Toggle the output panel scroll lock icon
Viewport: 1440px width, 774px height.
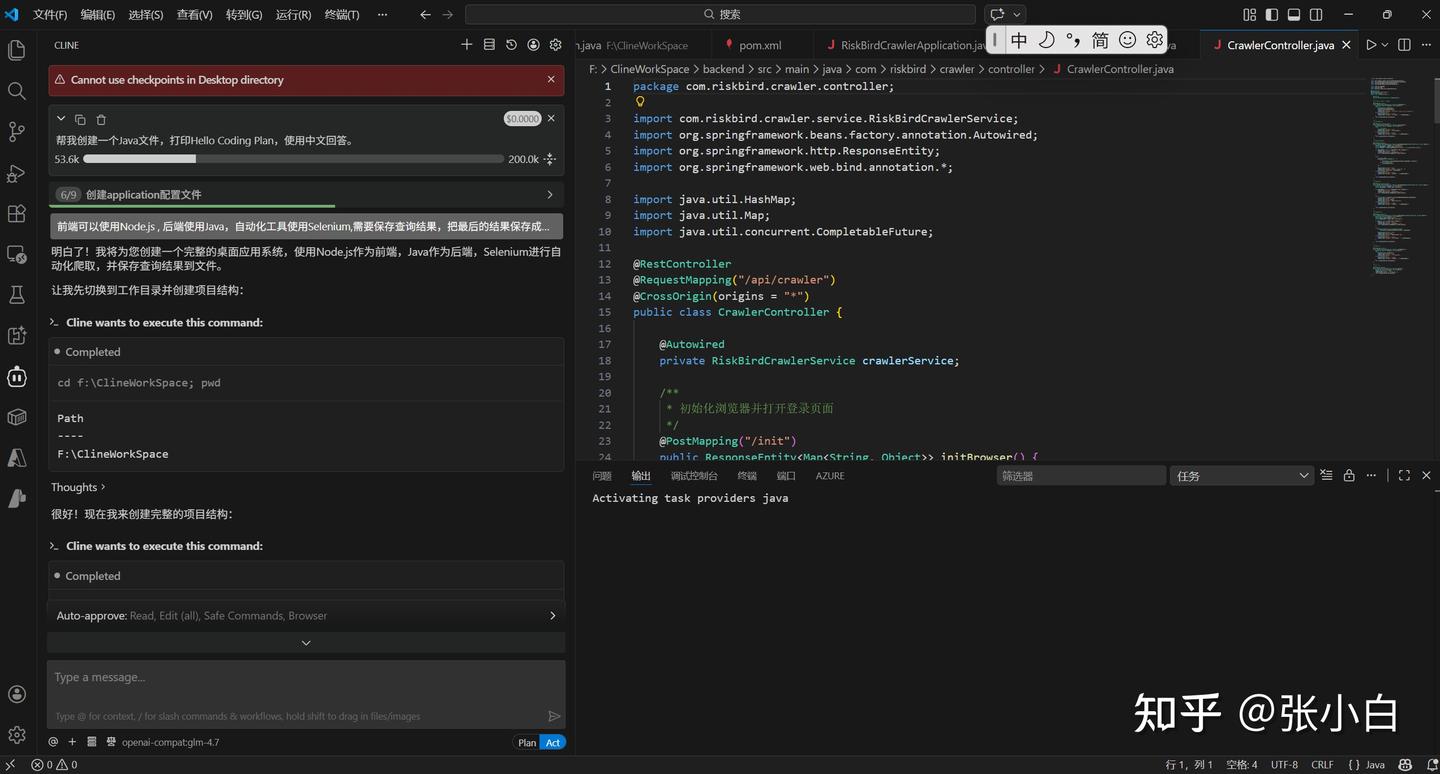(1349, 476)
